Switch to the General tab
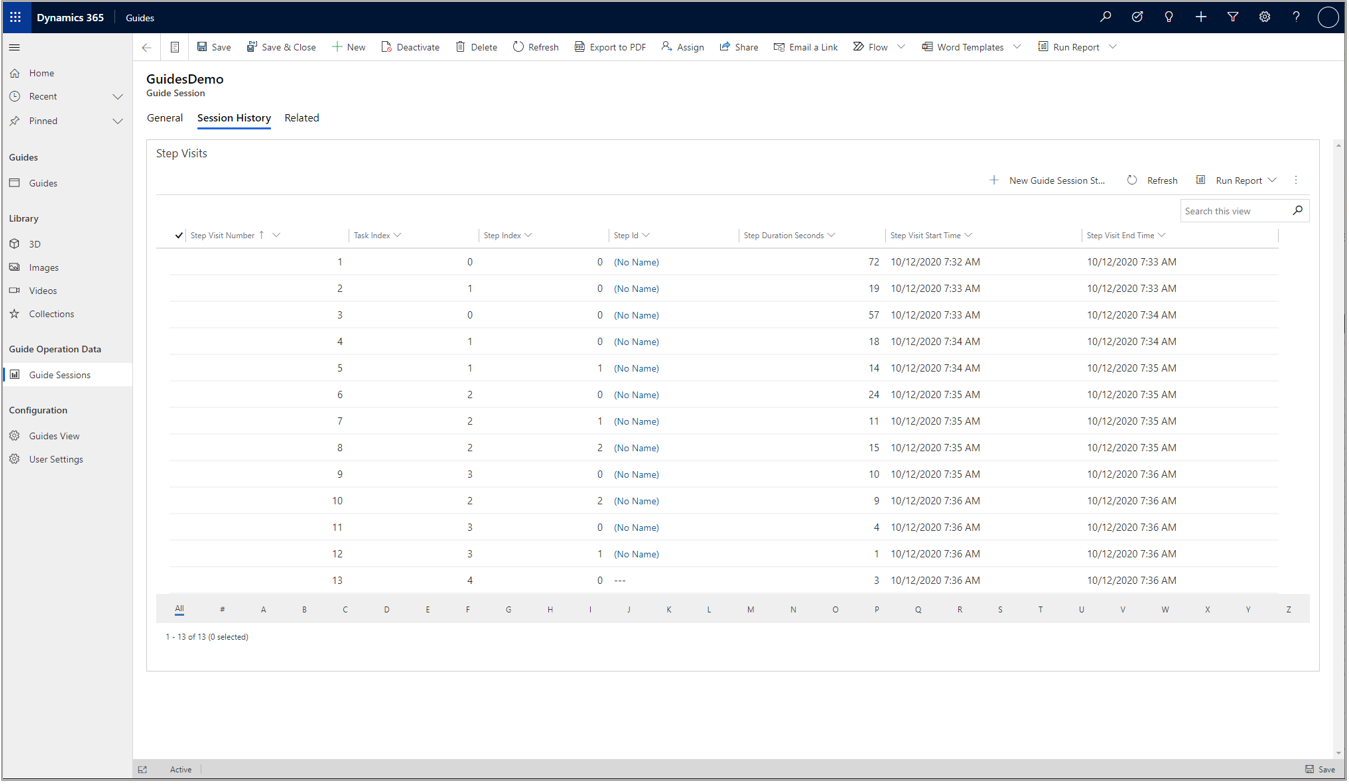1349x784 pixels. (x=164, y=118)
